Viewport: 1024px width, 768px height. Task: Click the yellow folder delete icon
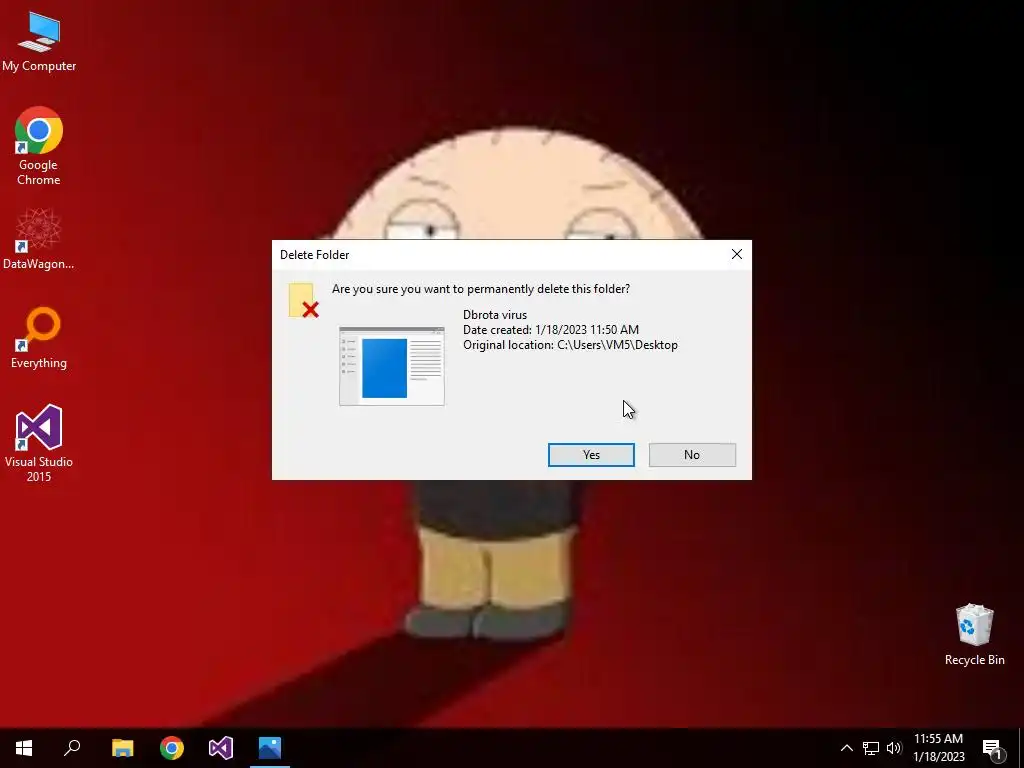(303, 300)
